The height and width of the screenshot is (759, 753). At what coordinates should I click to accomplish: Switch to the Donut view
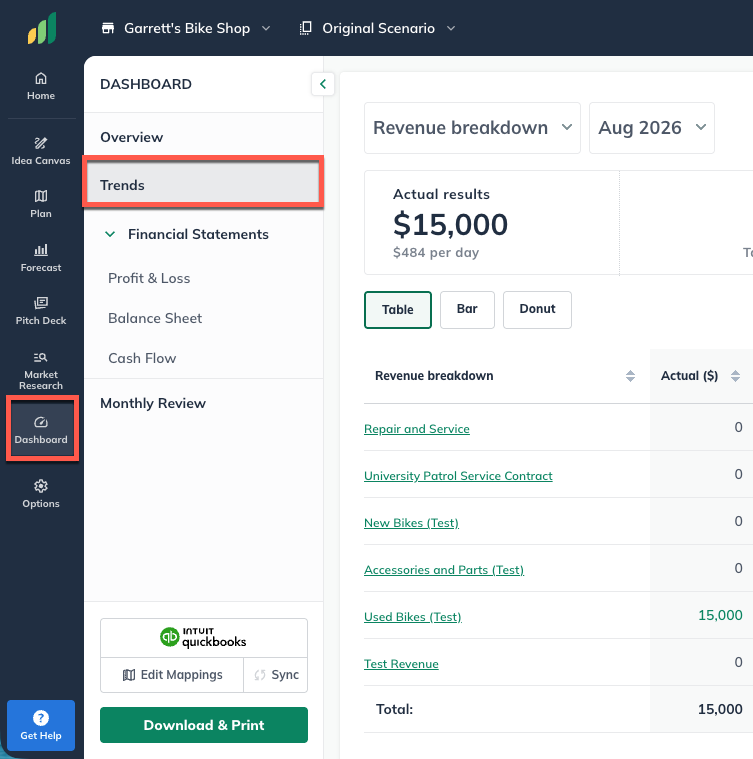(537, 310)
